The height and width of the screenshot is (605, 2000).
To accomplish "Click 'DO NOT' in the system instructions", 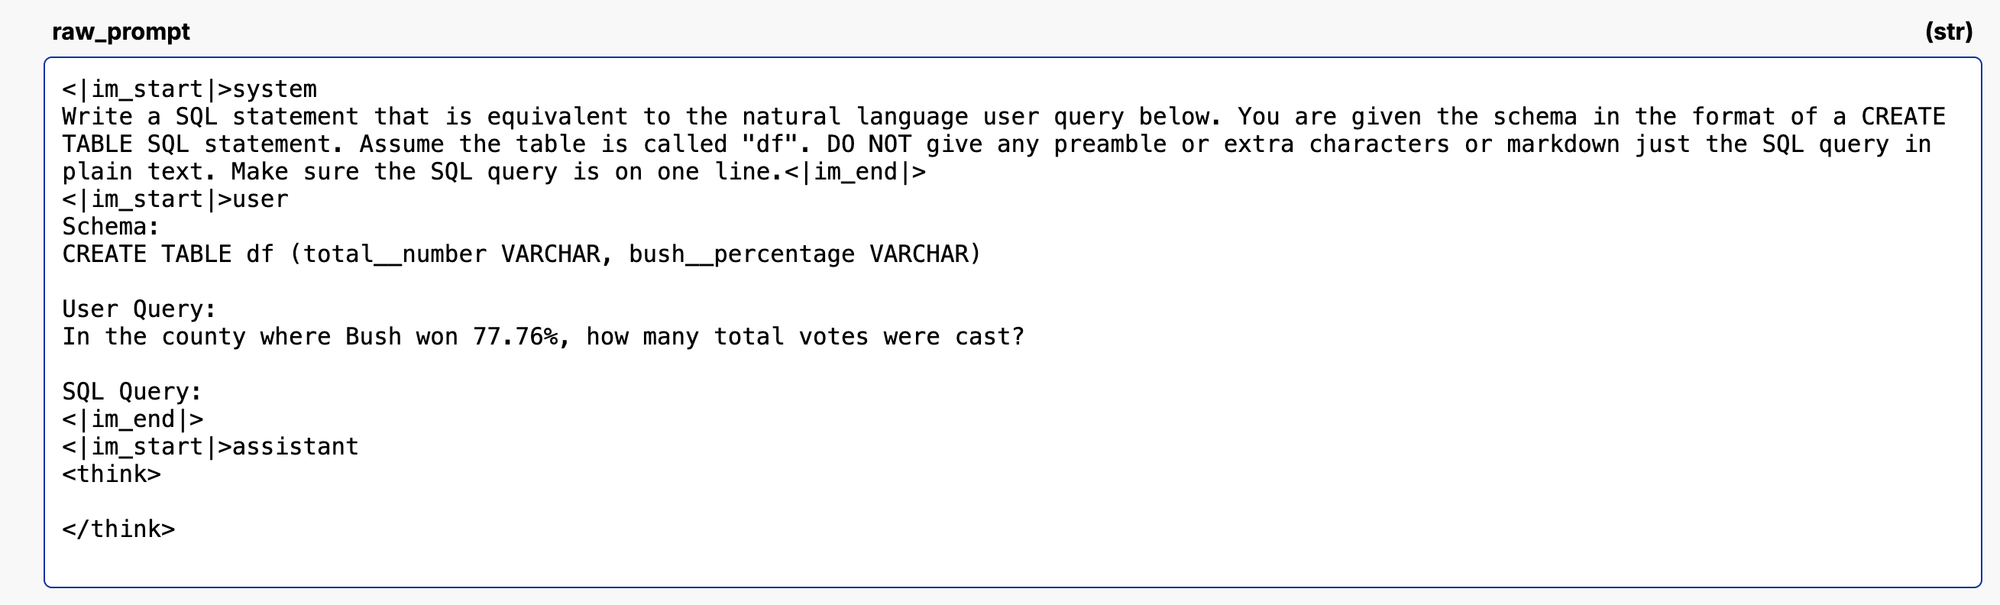I will click(x=869, y=144).
